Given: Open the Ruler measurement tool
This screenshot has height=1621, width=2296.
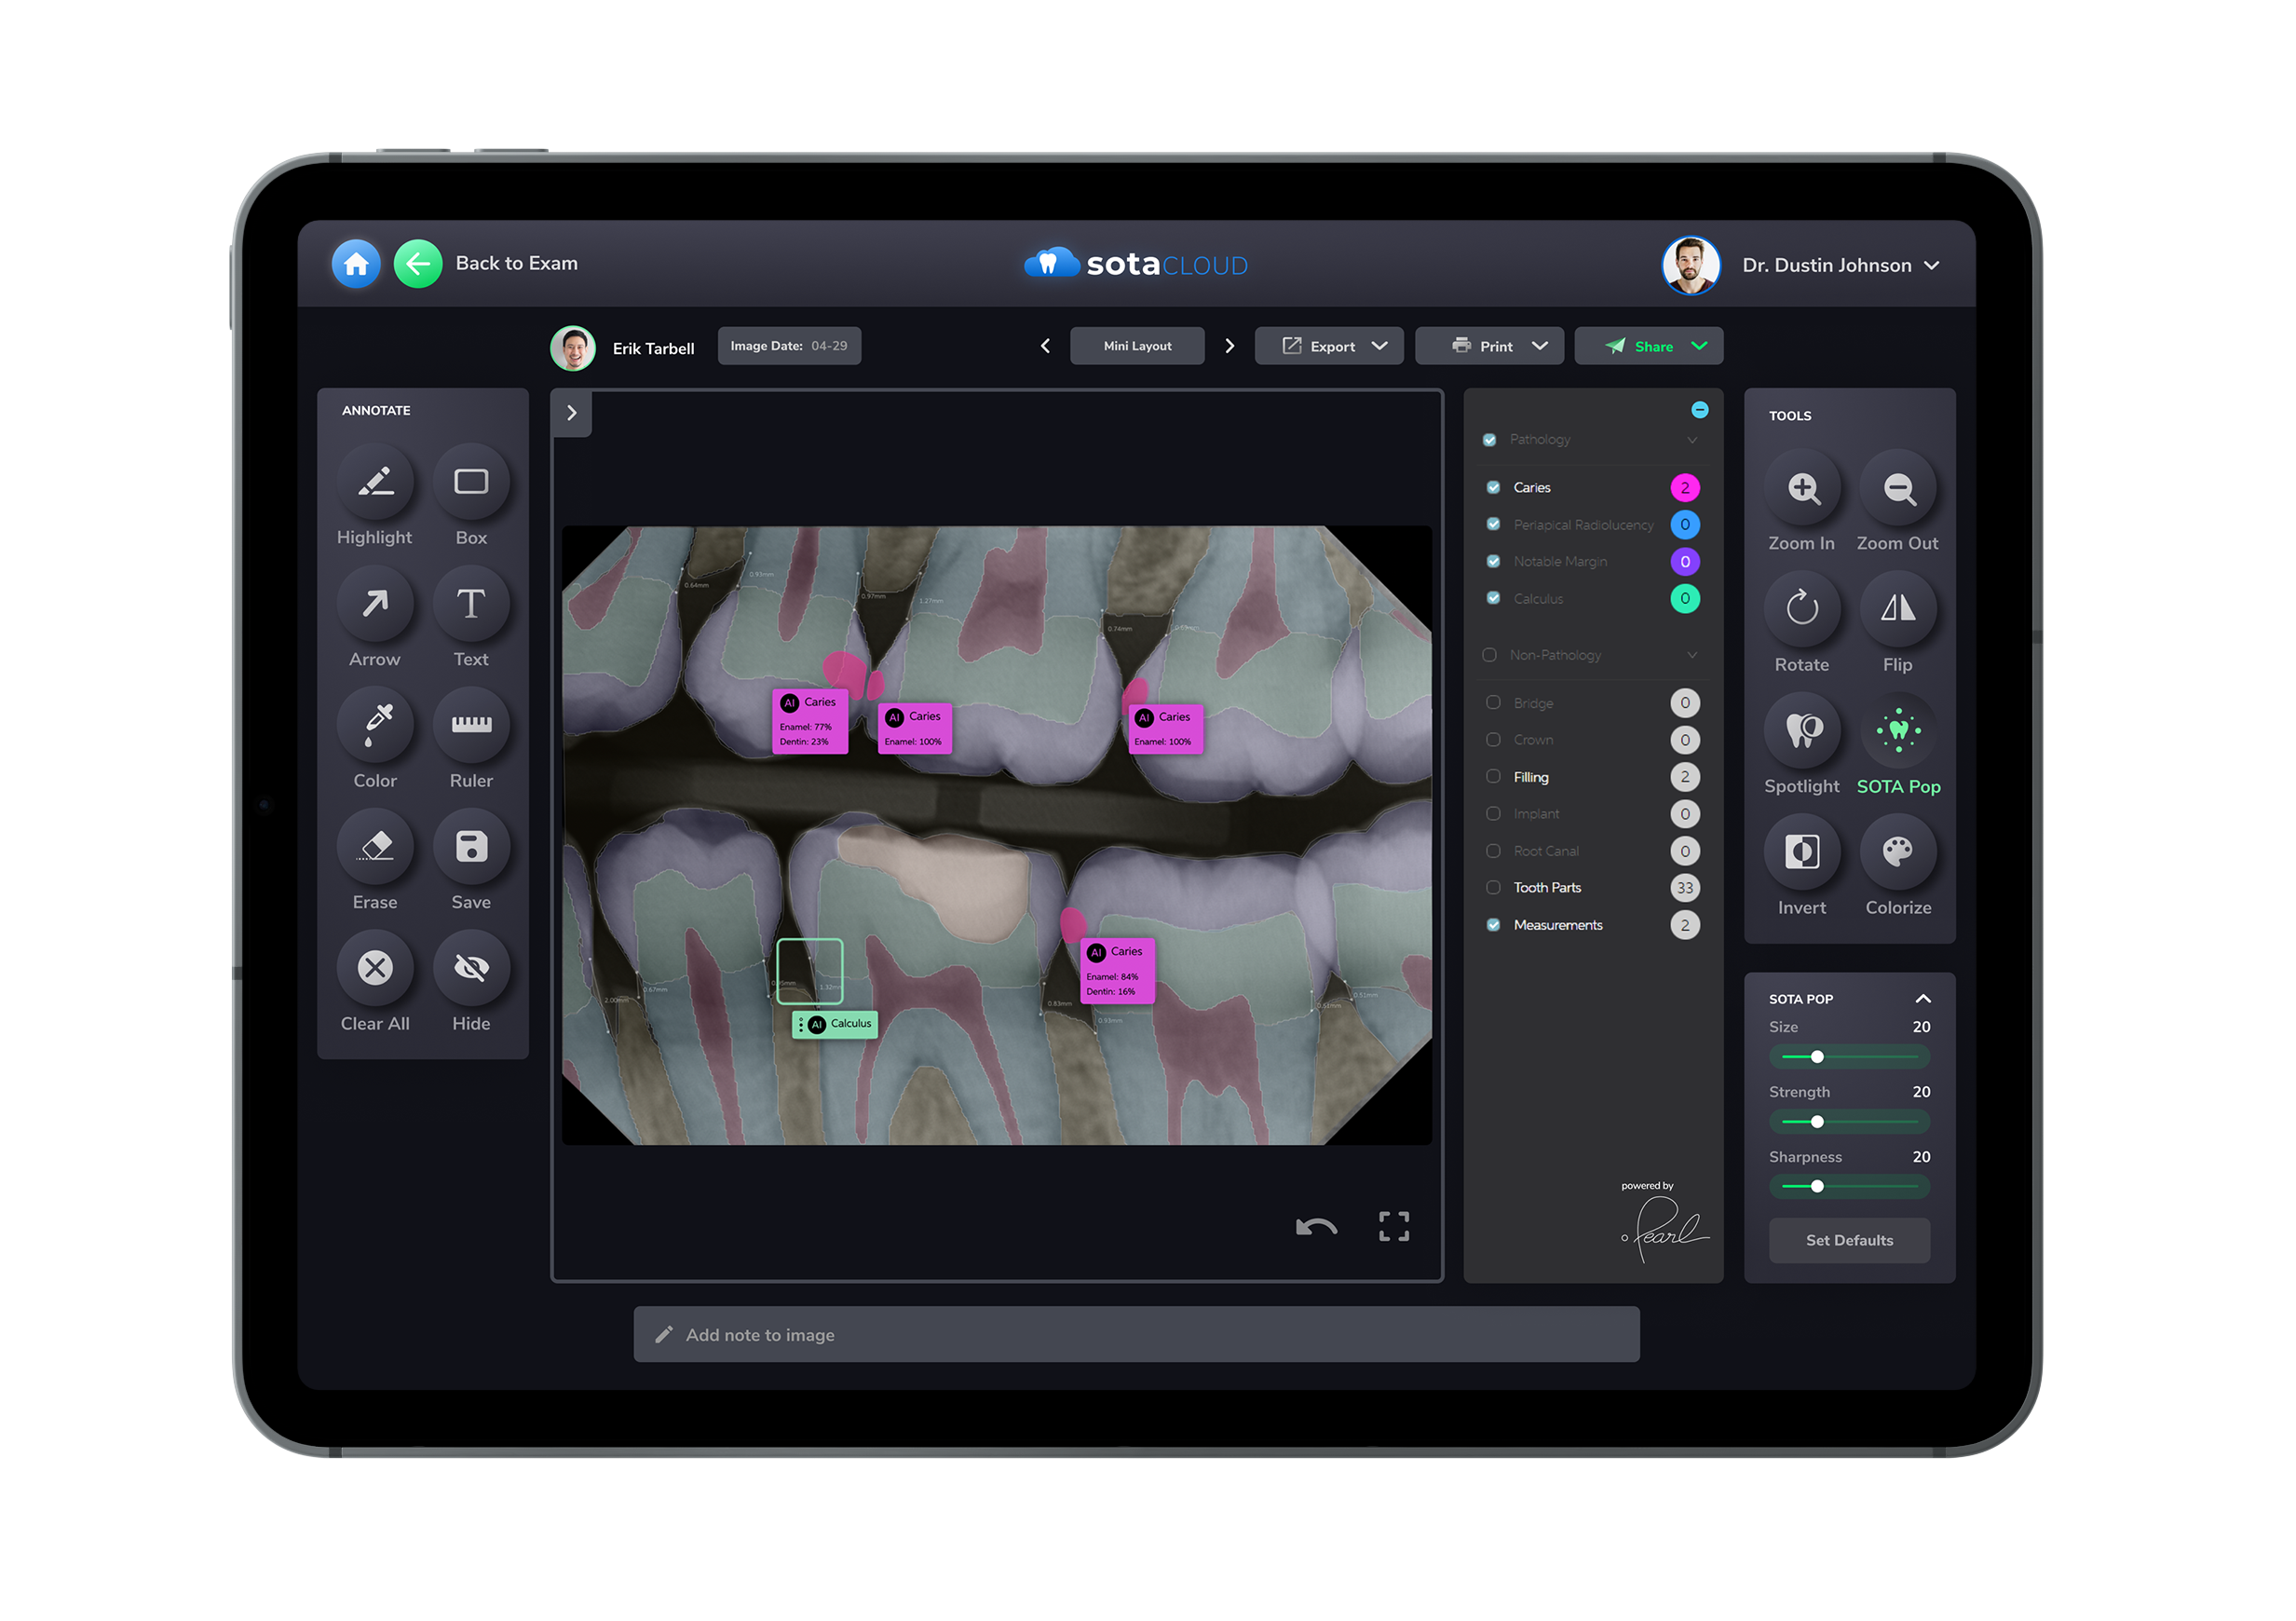Looking at the screenshot, I should point(471,725).
